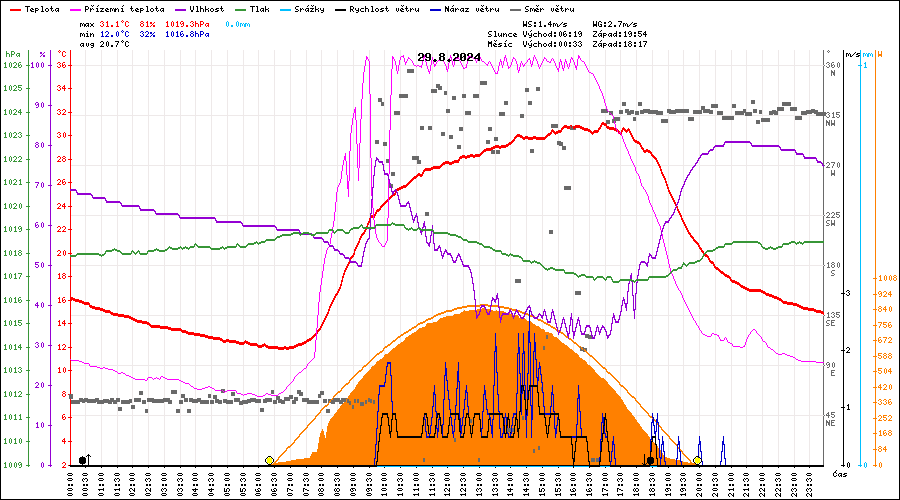Click the black moon marker near 18:17

tap(650, 460)
